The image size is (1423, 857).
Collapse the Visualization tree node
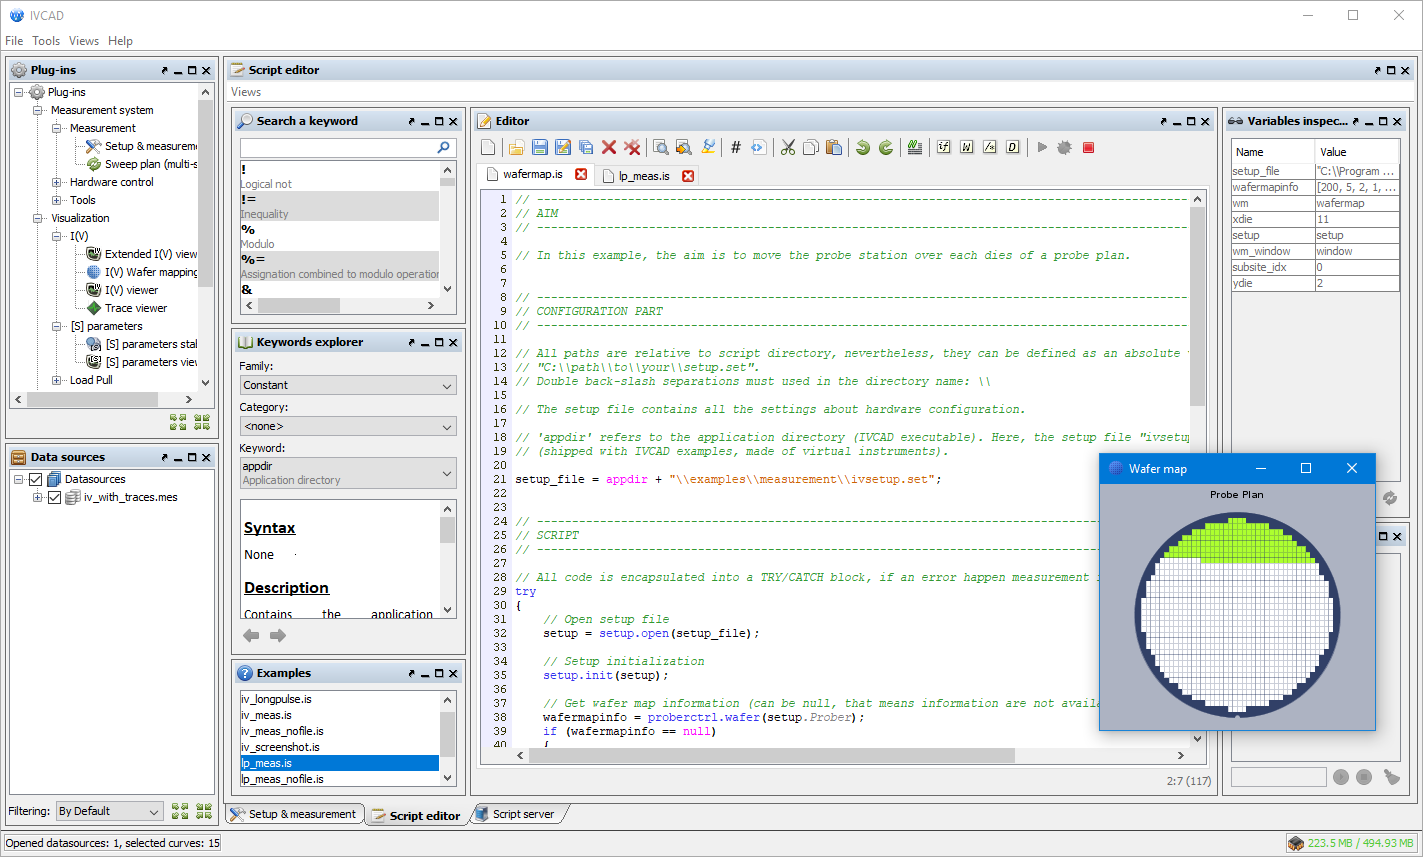38,218
